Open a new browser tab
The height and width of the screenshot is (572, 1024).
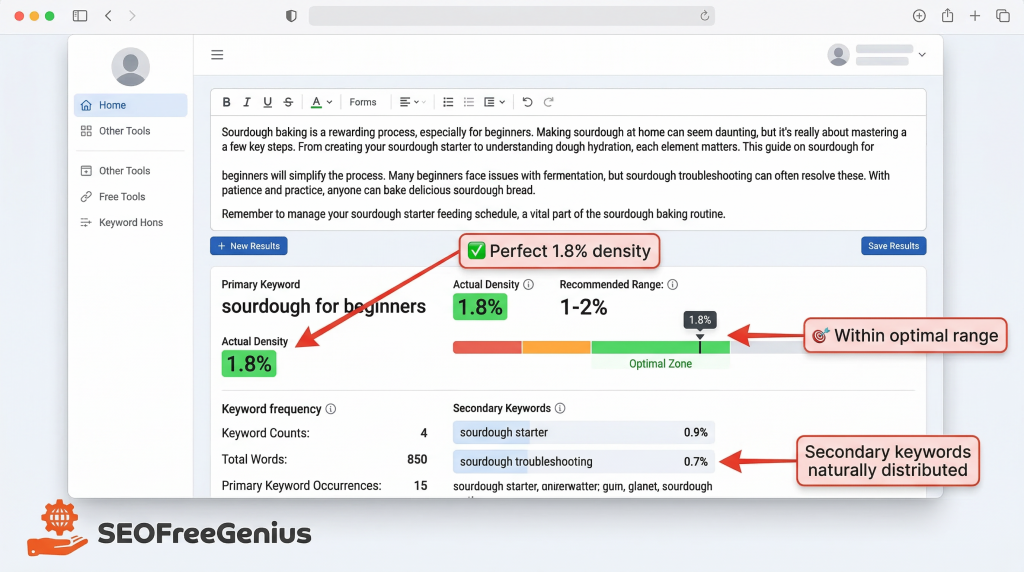[x=974, y=16]
